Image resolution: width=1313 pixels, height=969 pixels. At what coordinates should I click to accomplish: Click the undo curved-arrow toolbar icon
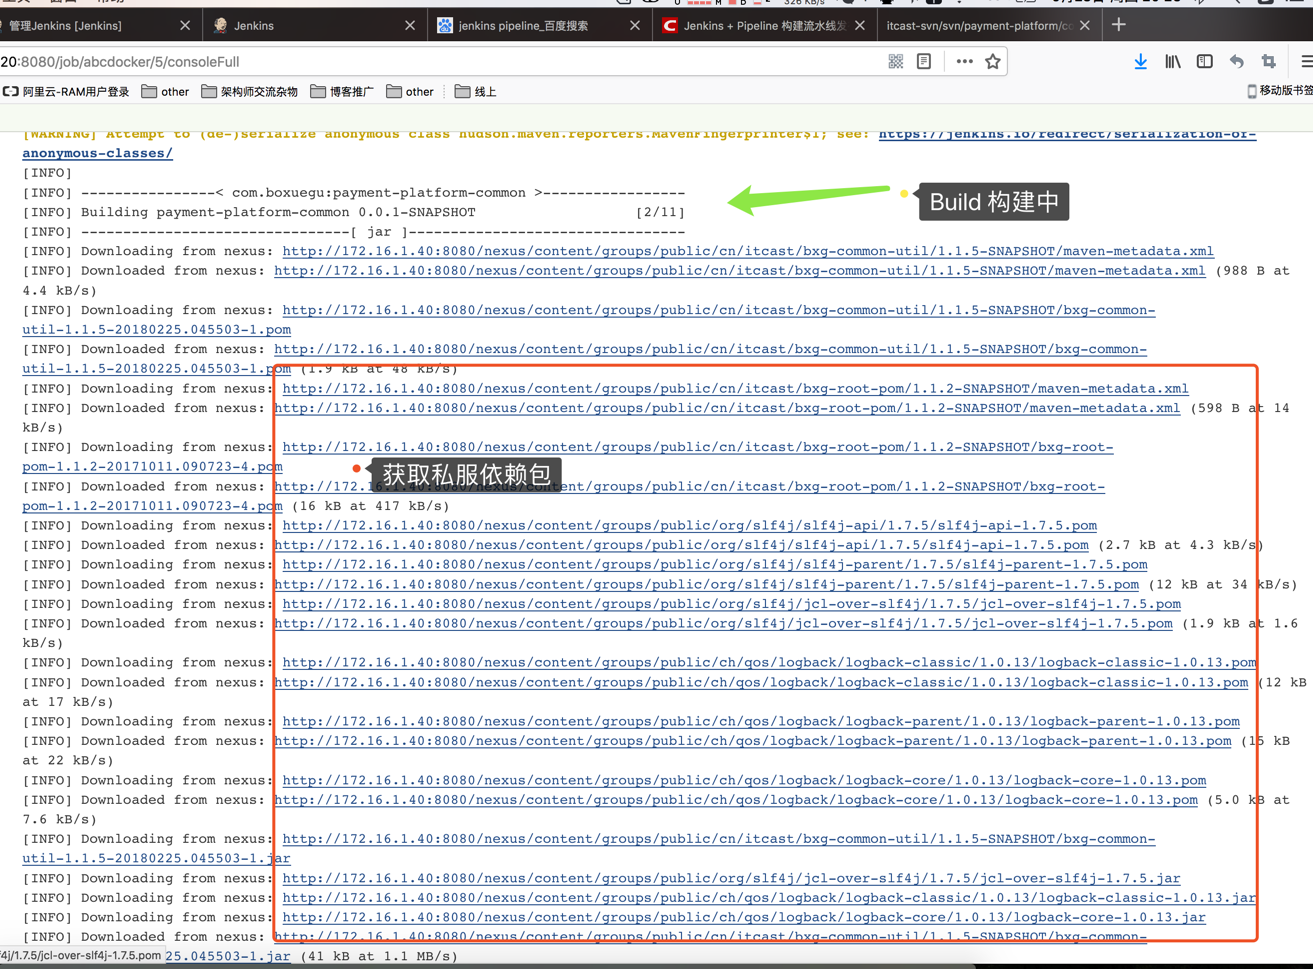coord(1237,62)
